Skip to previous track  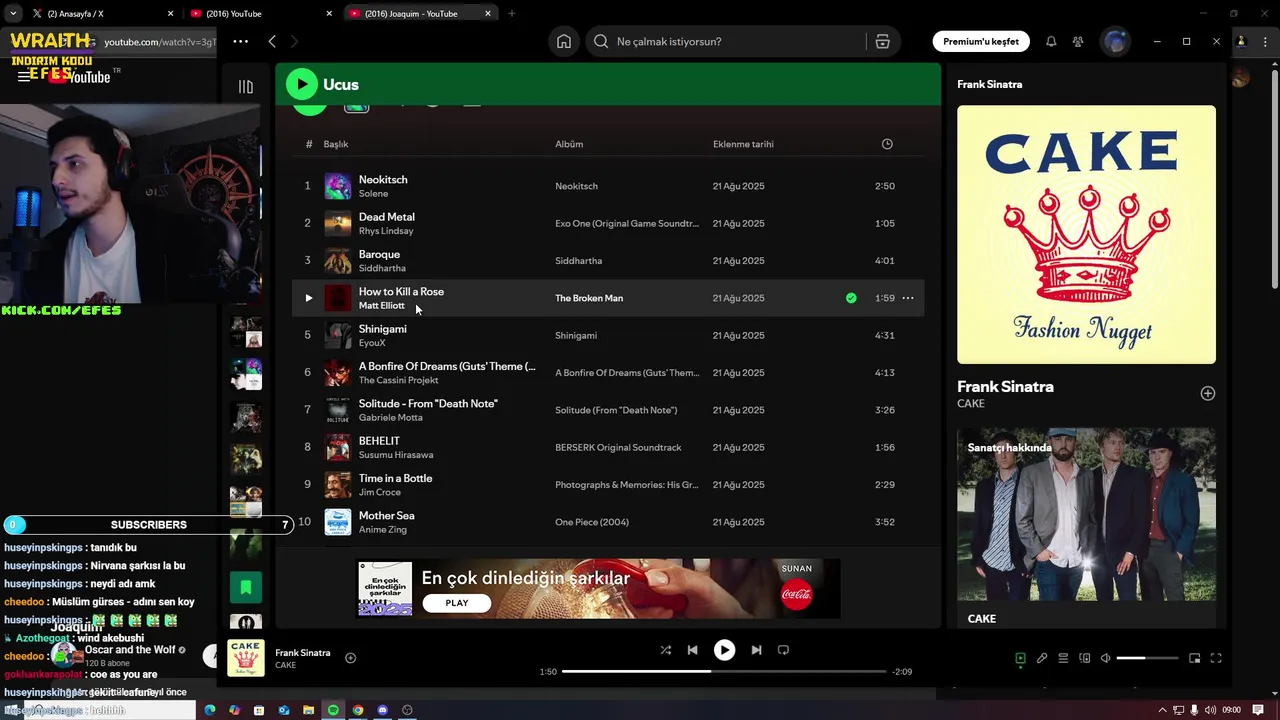[692, 650]
